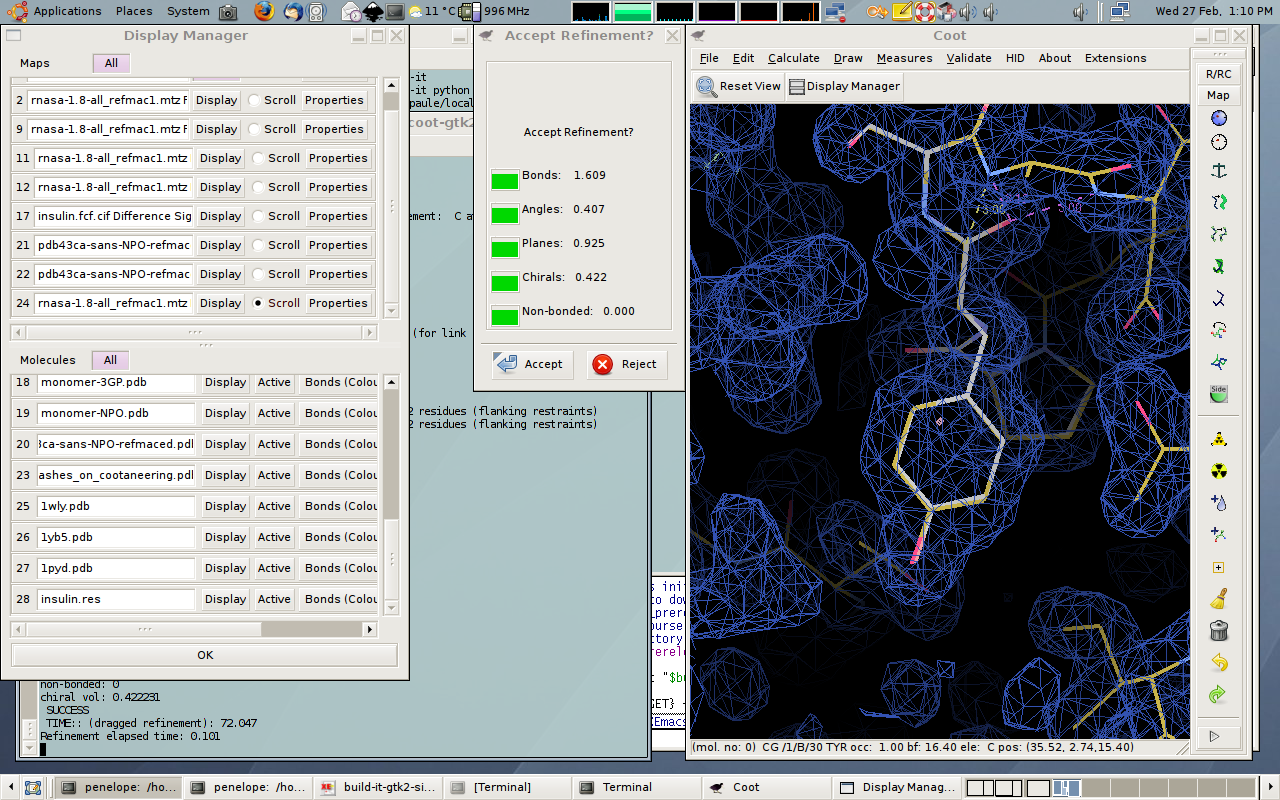Open Bonds colour dropdown for insulin.res
The height and width of the screenshot is (800, 1280).
click(x=340, y=599)
